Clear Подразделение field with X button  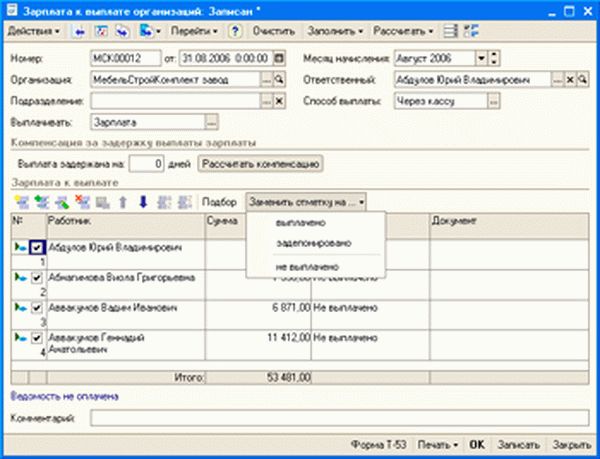click(x=280, y=100)
